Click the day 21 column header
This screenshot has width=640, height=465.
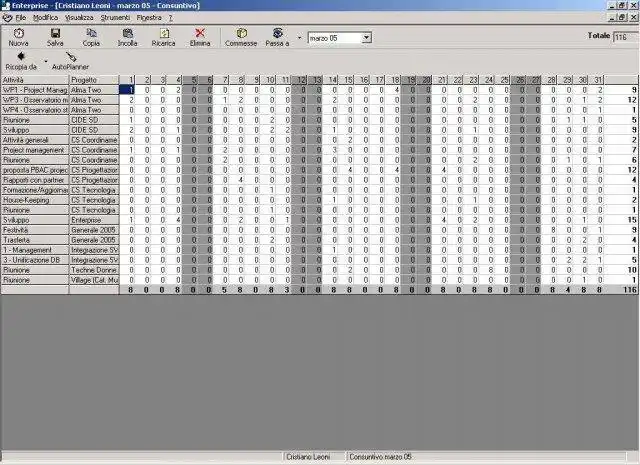click(x=440, y=80)
